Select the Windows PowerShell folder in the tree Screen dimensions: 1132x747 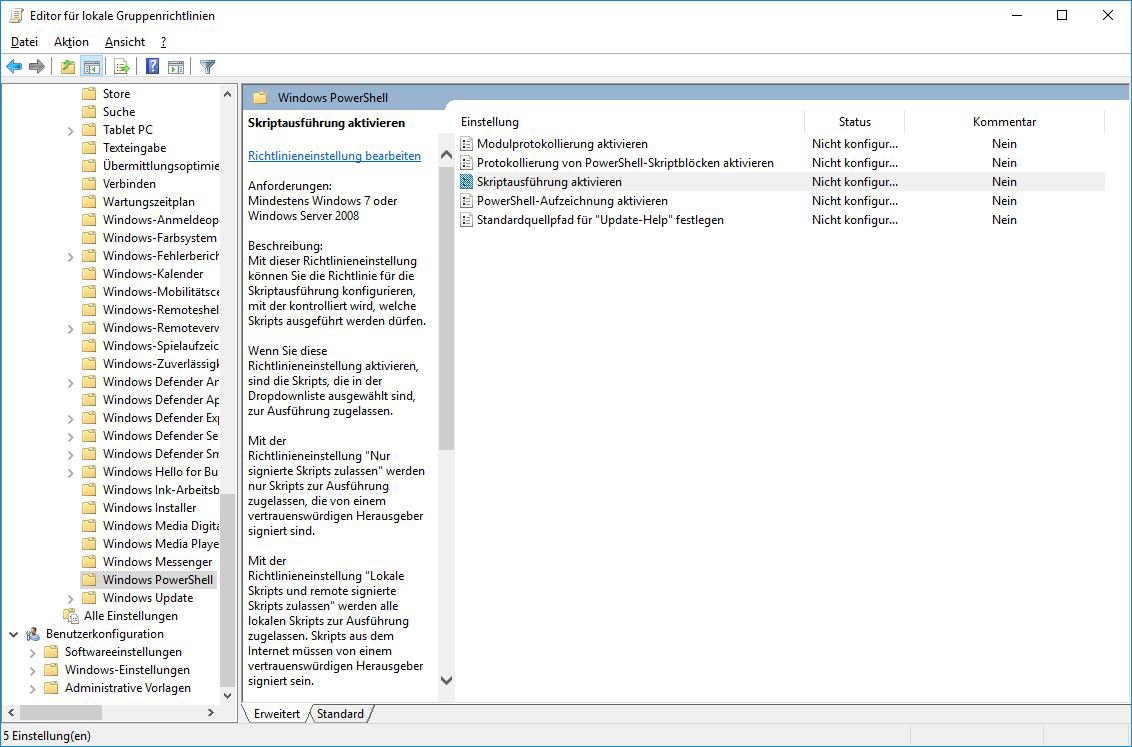click(x=156, y=579)
